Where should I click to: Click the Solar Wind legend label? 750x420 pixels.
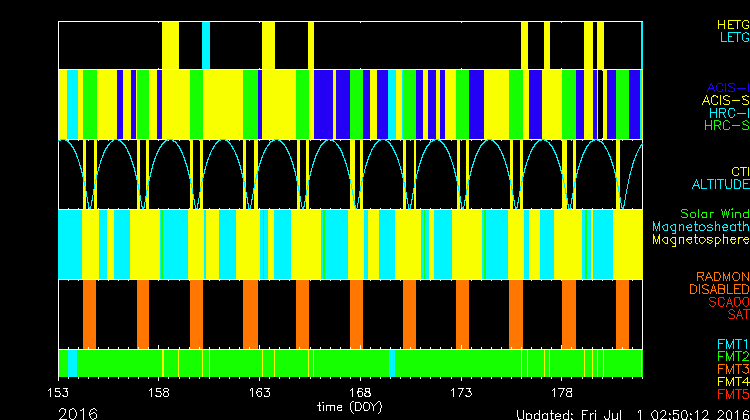(x=714, y=214)
